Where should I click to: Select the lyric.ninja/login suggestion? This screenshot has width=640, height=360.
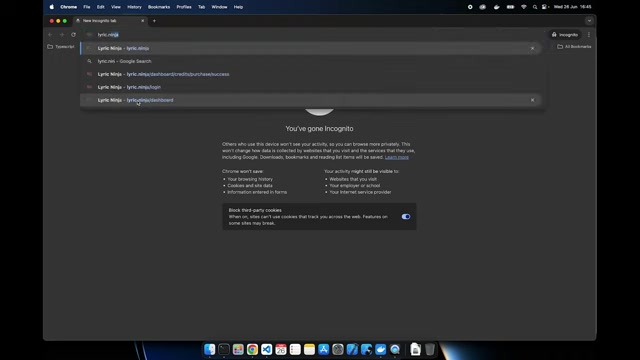(310, 87)
